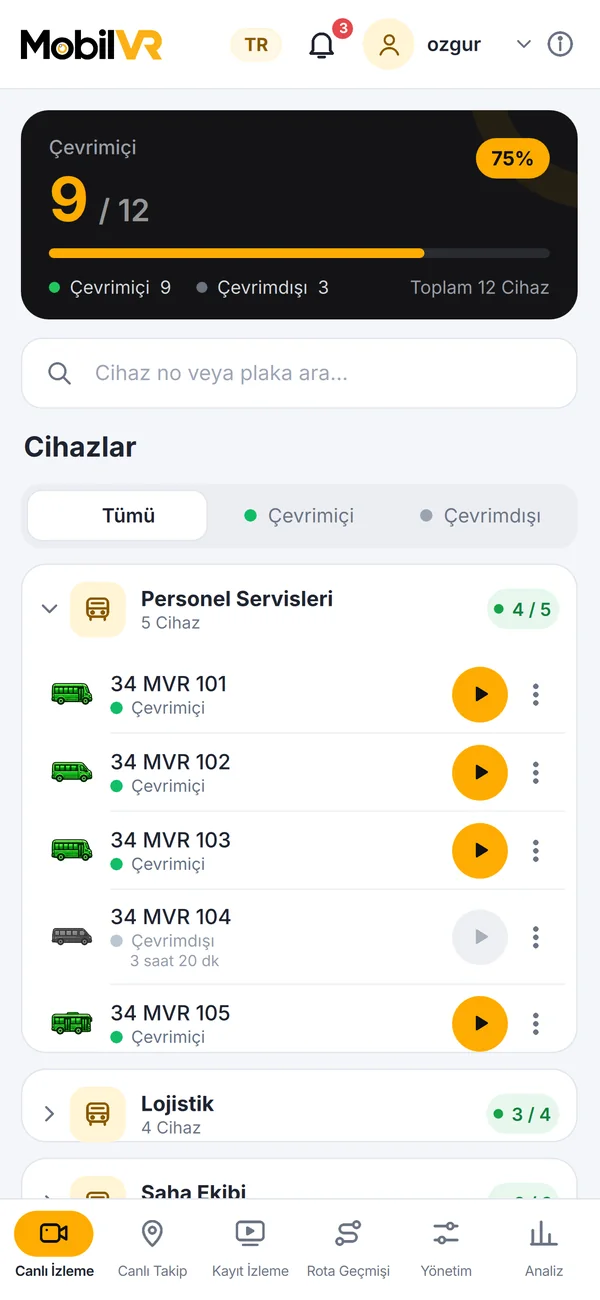Click the info icon in header
The height and width of the screenshot is (1300, 600).
pyautogui.click(x=560, y=45)
